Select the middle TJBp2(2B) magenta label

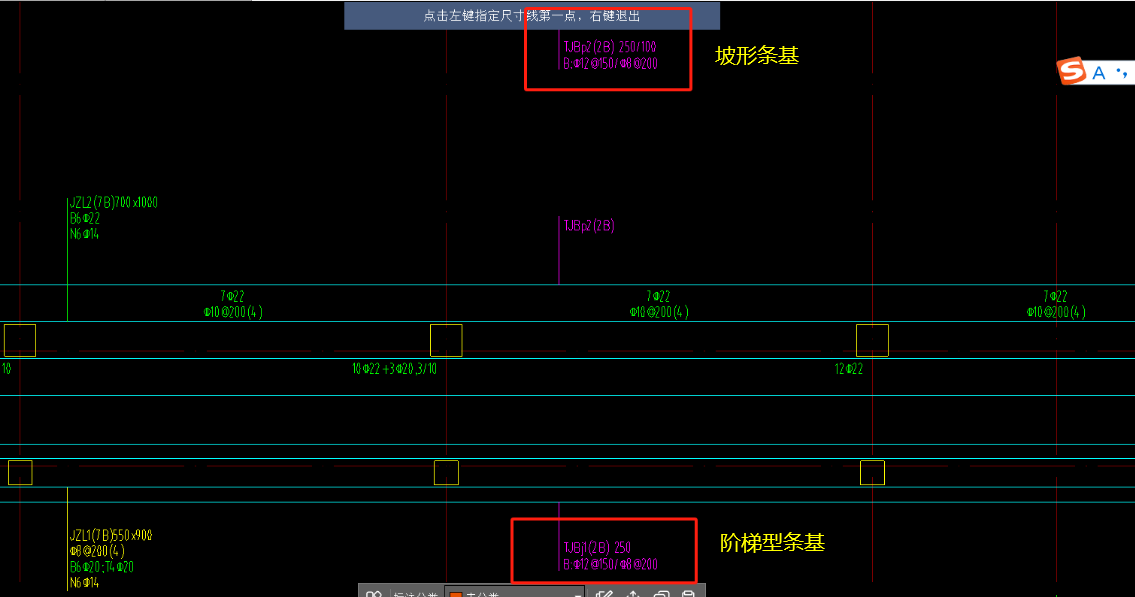(588, 226)
